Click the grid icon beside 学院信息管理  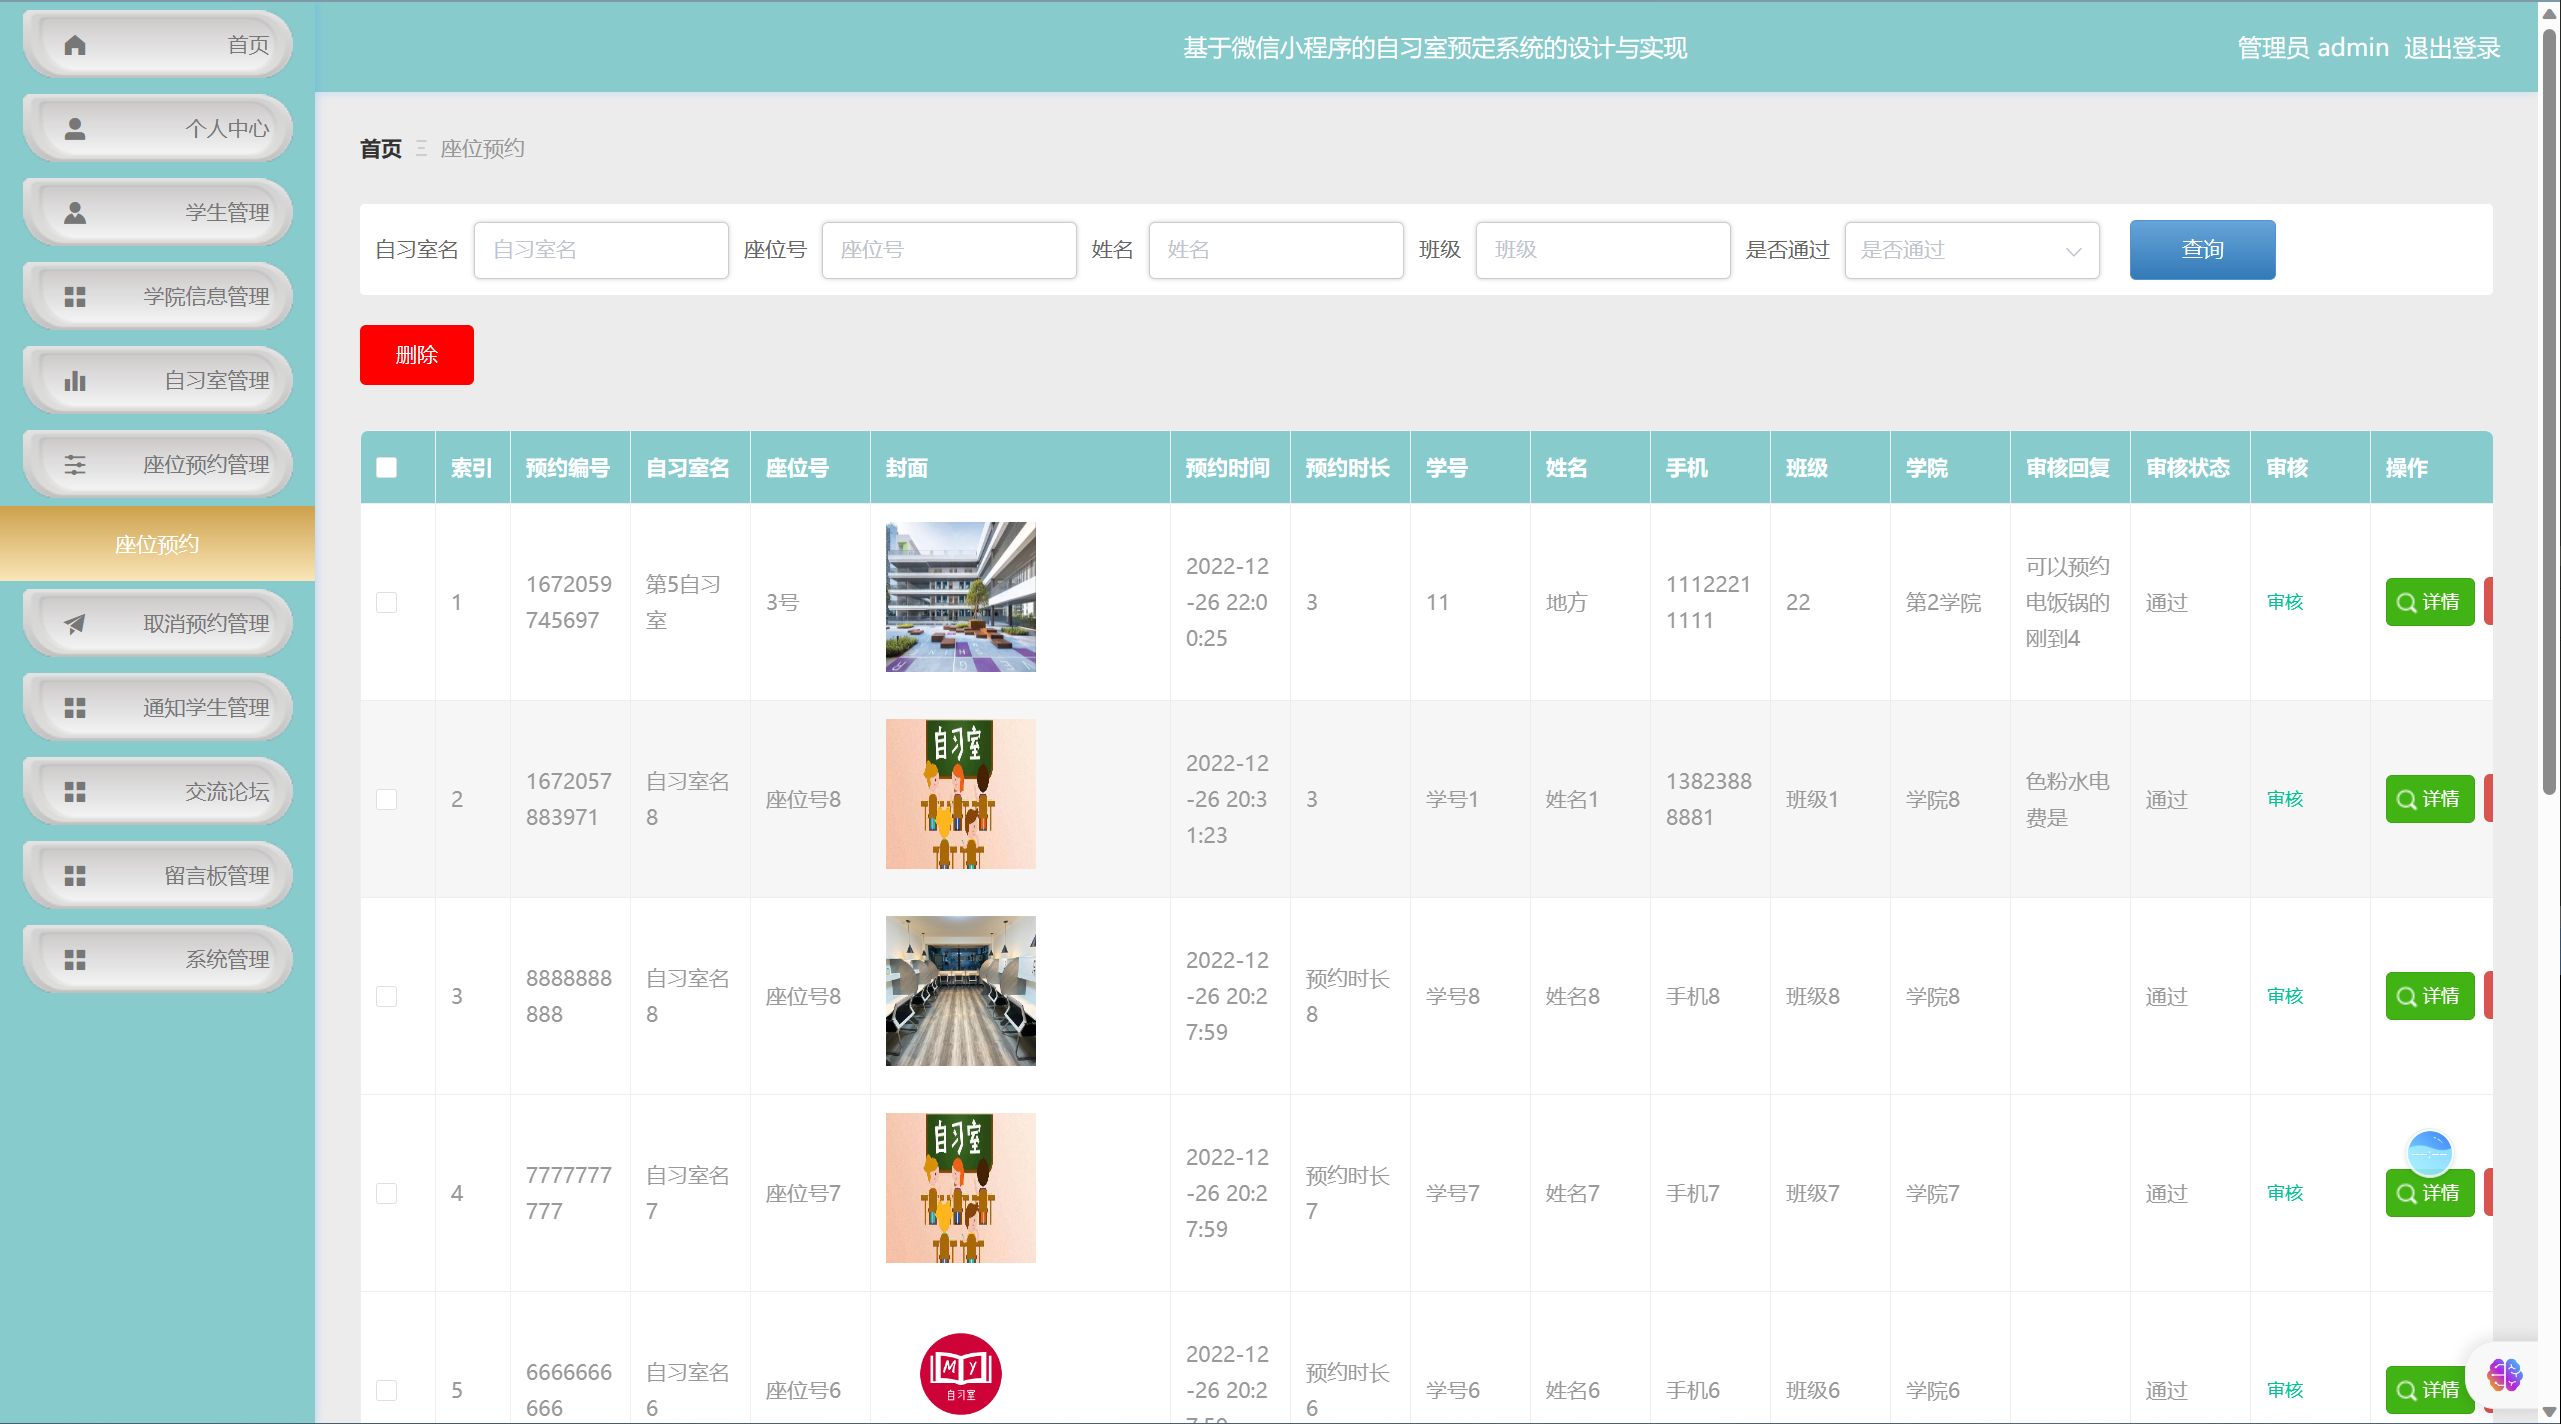coord(75,297)
